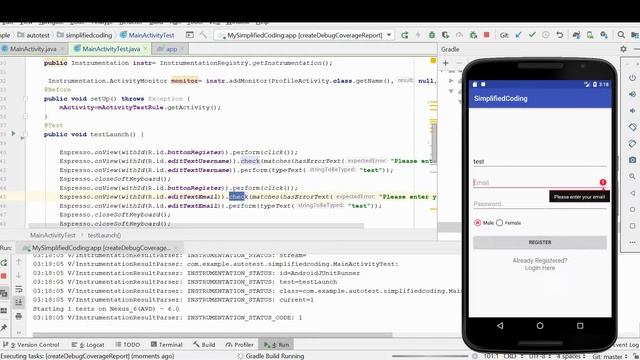
Task: Toggle soft-wrap icon in Run console
Action: [x=18, y=289]
